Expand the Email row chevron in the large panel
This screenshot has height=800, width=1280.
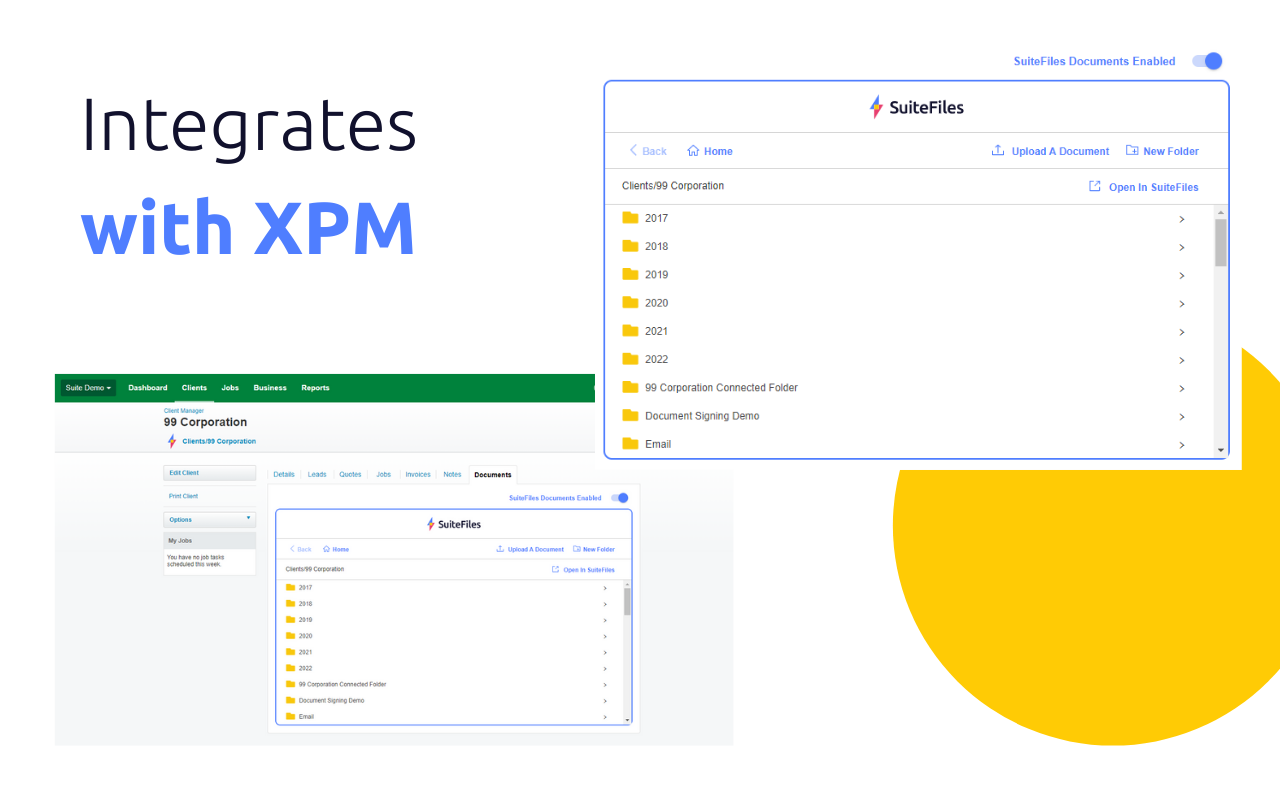coord(1182,445)
